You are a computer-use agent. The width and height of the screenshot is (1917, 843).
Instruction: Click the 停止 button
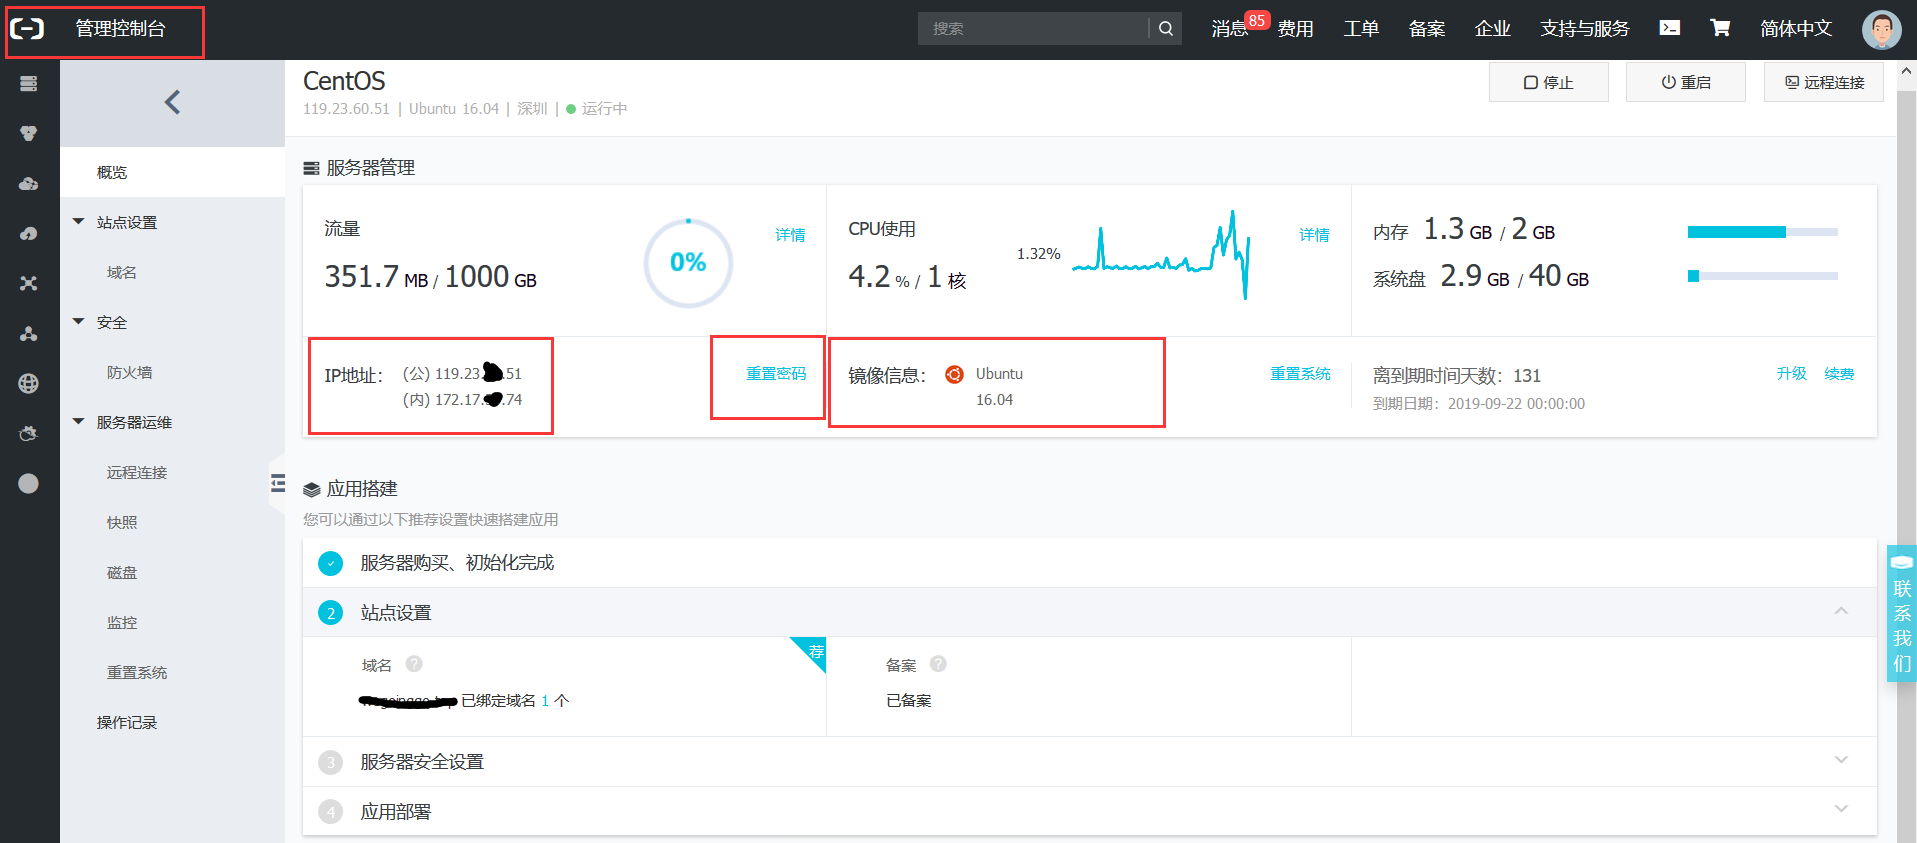[x=1549, y=82]
